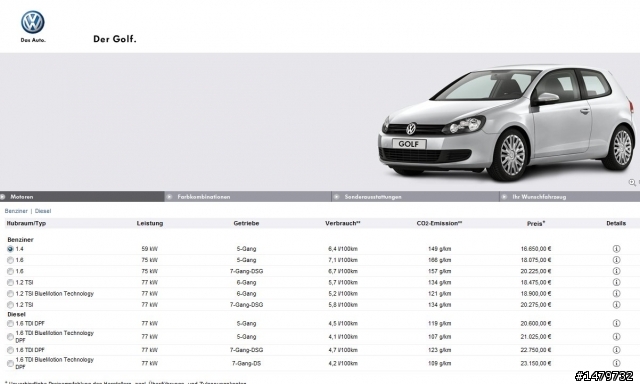Select 1.2 TSI 7-Gang-DSG radio button
The image size is (640, 384).
[x=10, y=305]
